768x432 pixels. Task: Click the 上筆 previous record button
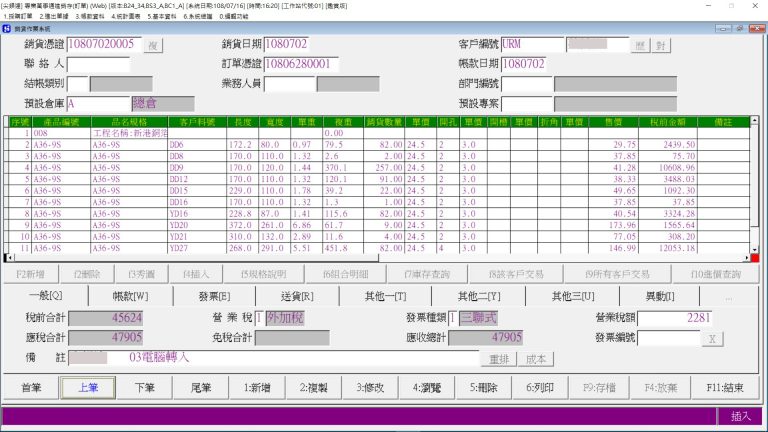(88, 387)
